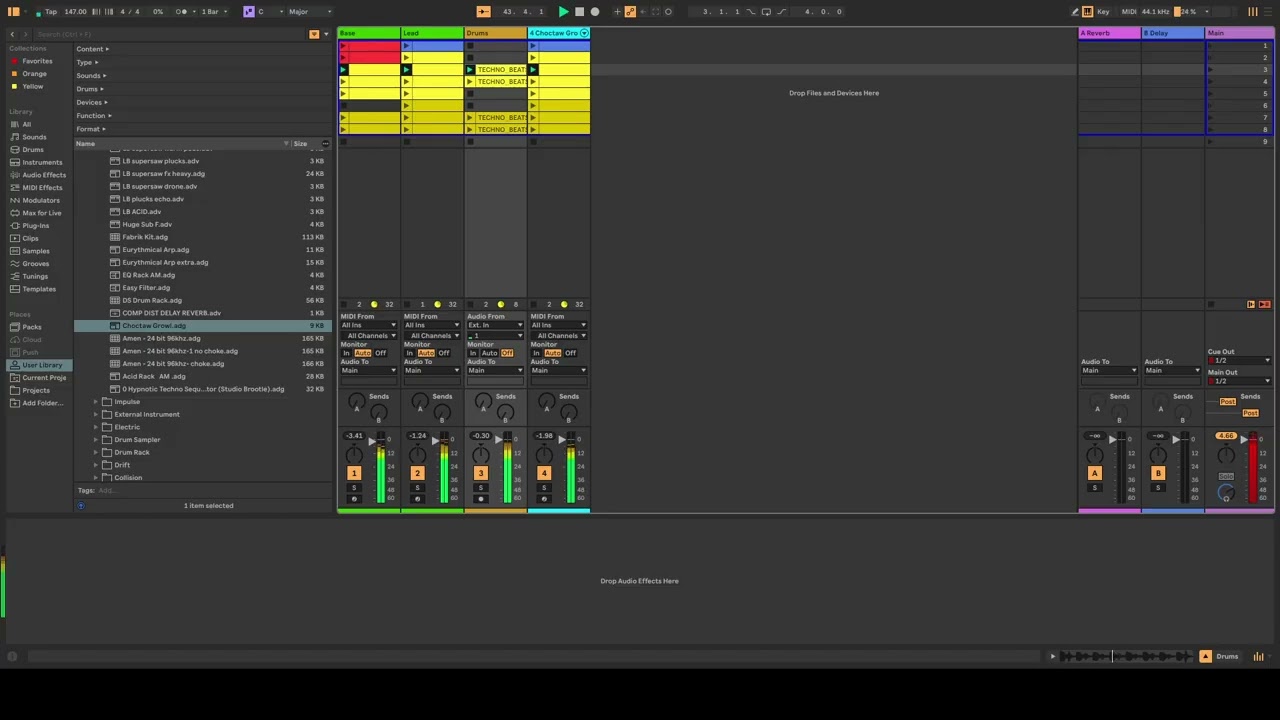The image size is (1280, 720).
Task: Toggle the computer MIDI keyboard icon
Action: click(x=1087, y=12)
